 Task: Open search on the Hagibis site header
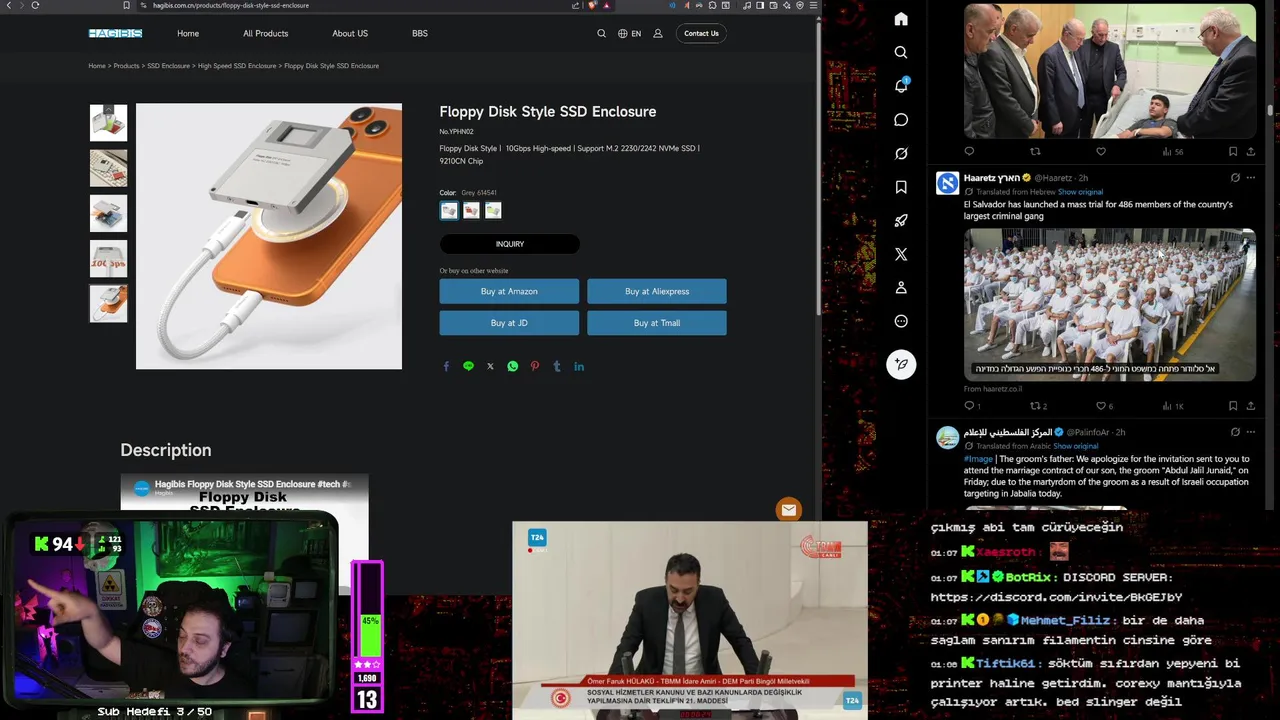[x=601, y=33]
